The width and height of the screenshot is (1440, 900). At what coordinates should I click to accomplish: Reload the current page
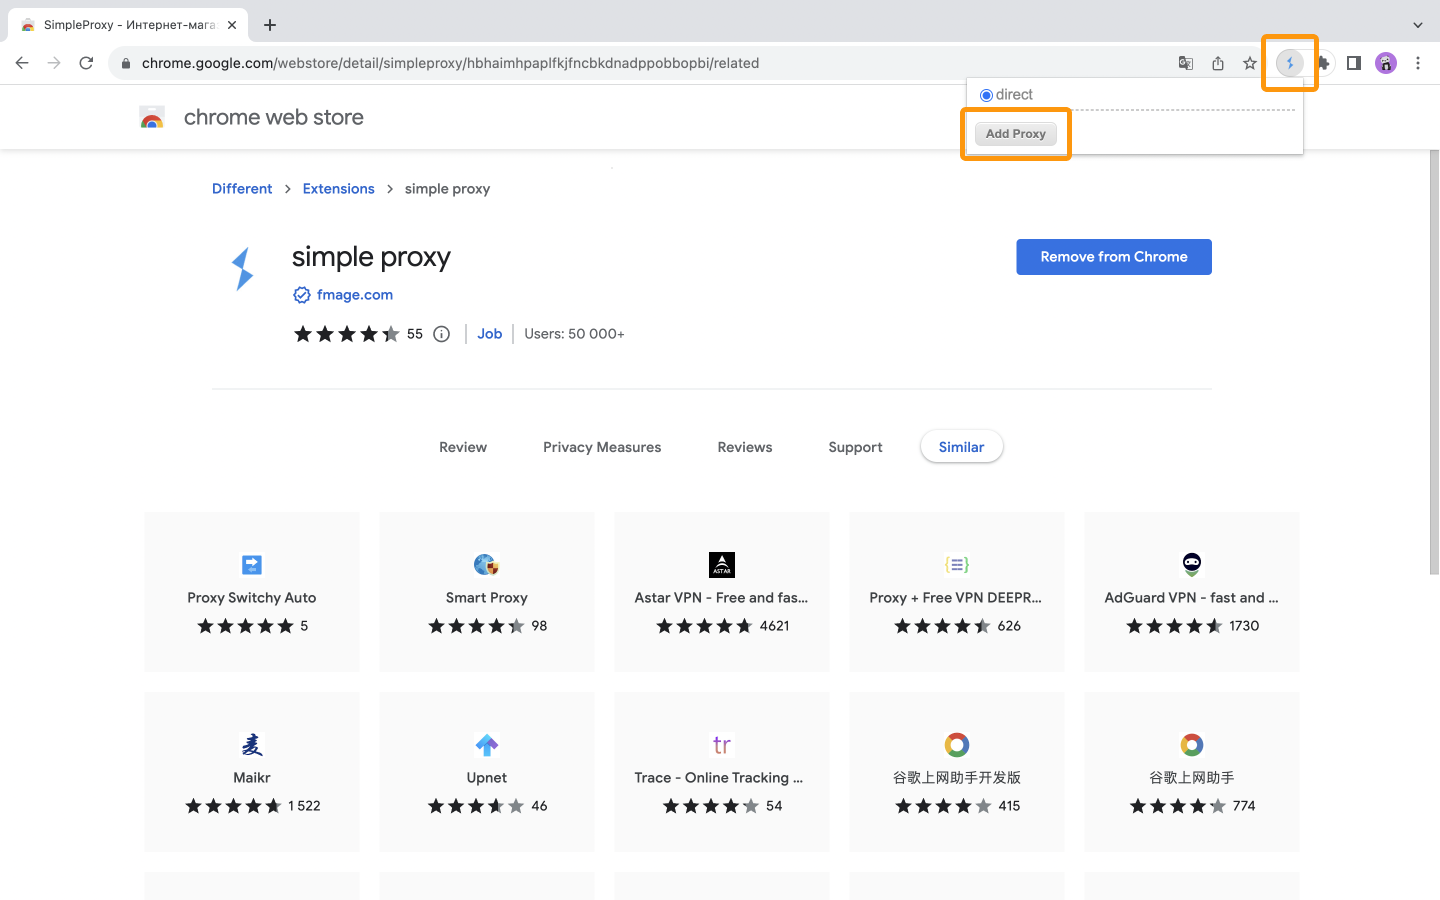coord(86,63)
